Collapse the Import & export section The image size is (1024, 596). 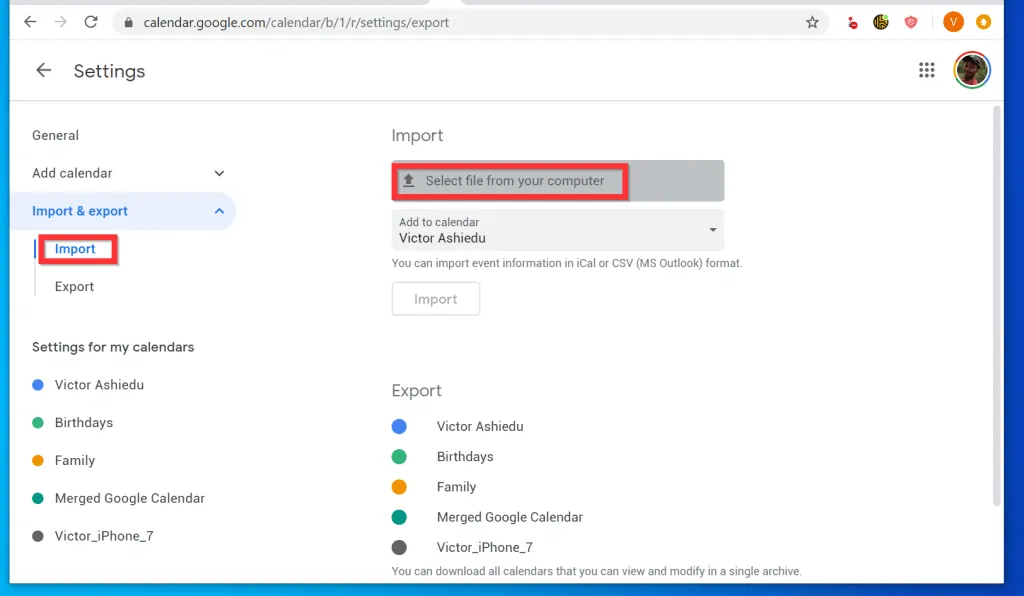[219, 211]
